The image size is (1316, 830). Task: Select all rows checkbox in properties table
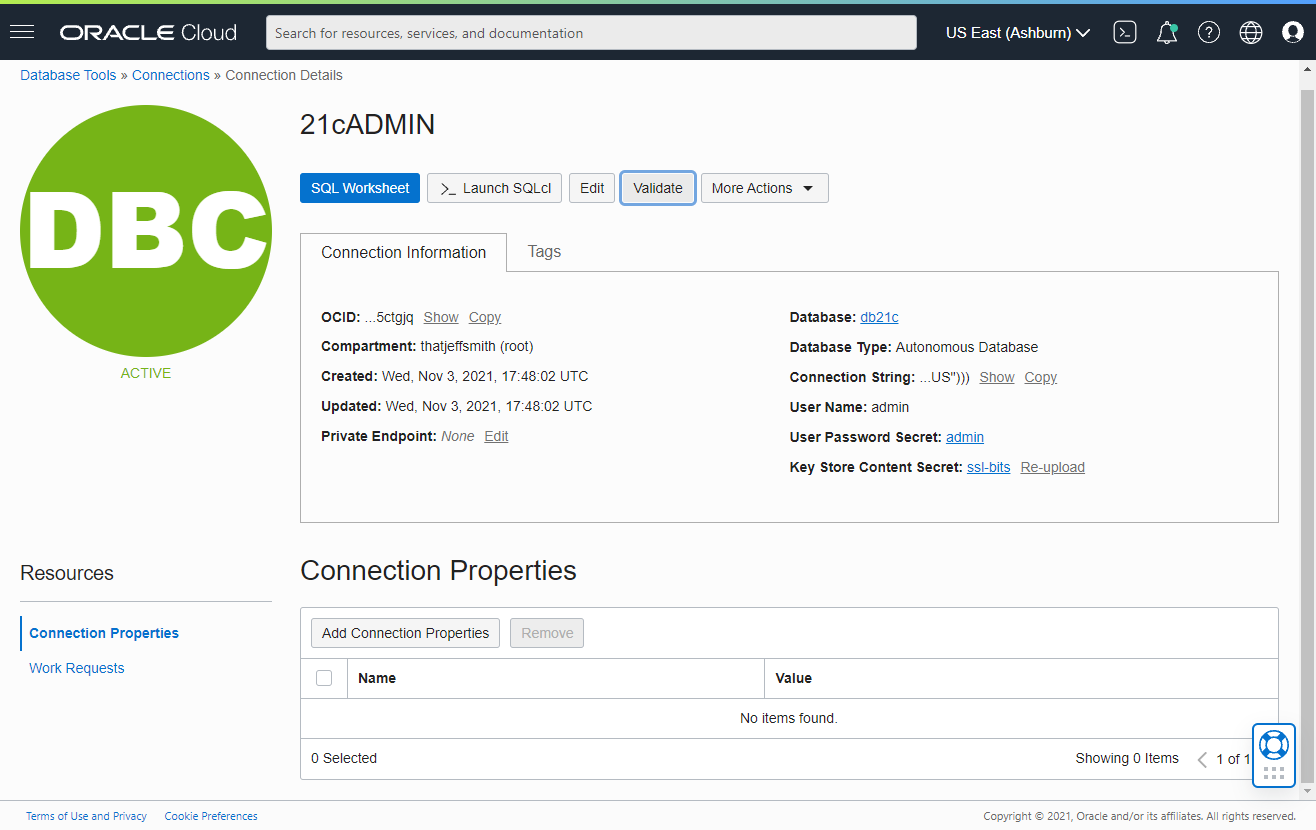324,678
